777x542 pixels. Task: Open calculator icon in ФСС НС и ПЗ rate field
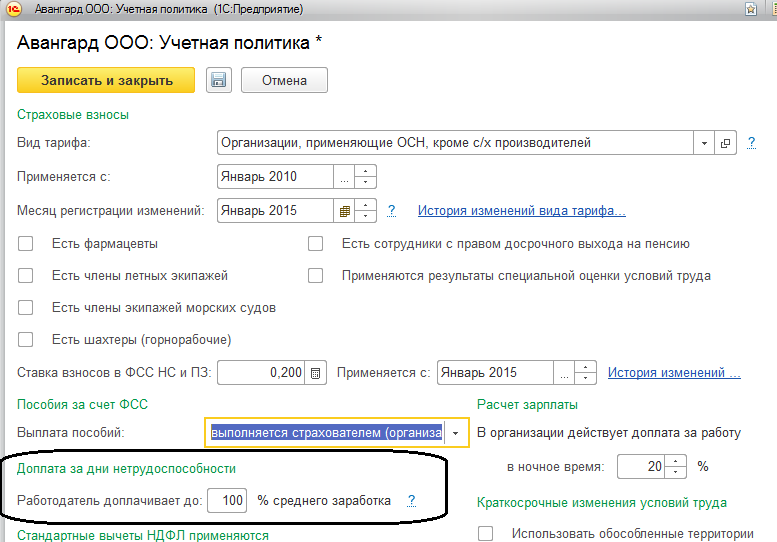pos(316,373)
